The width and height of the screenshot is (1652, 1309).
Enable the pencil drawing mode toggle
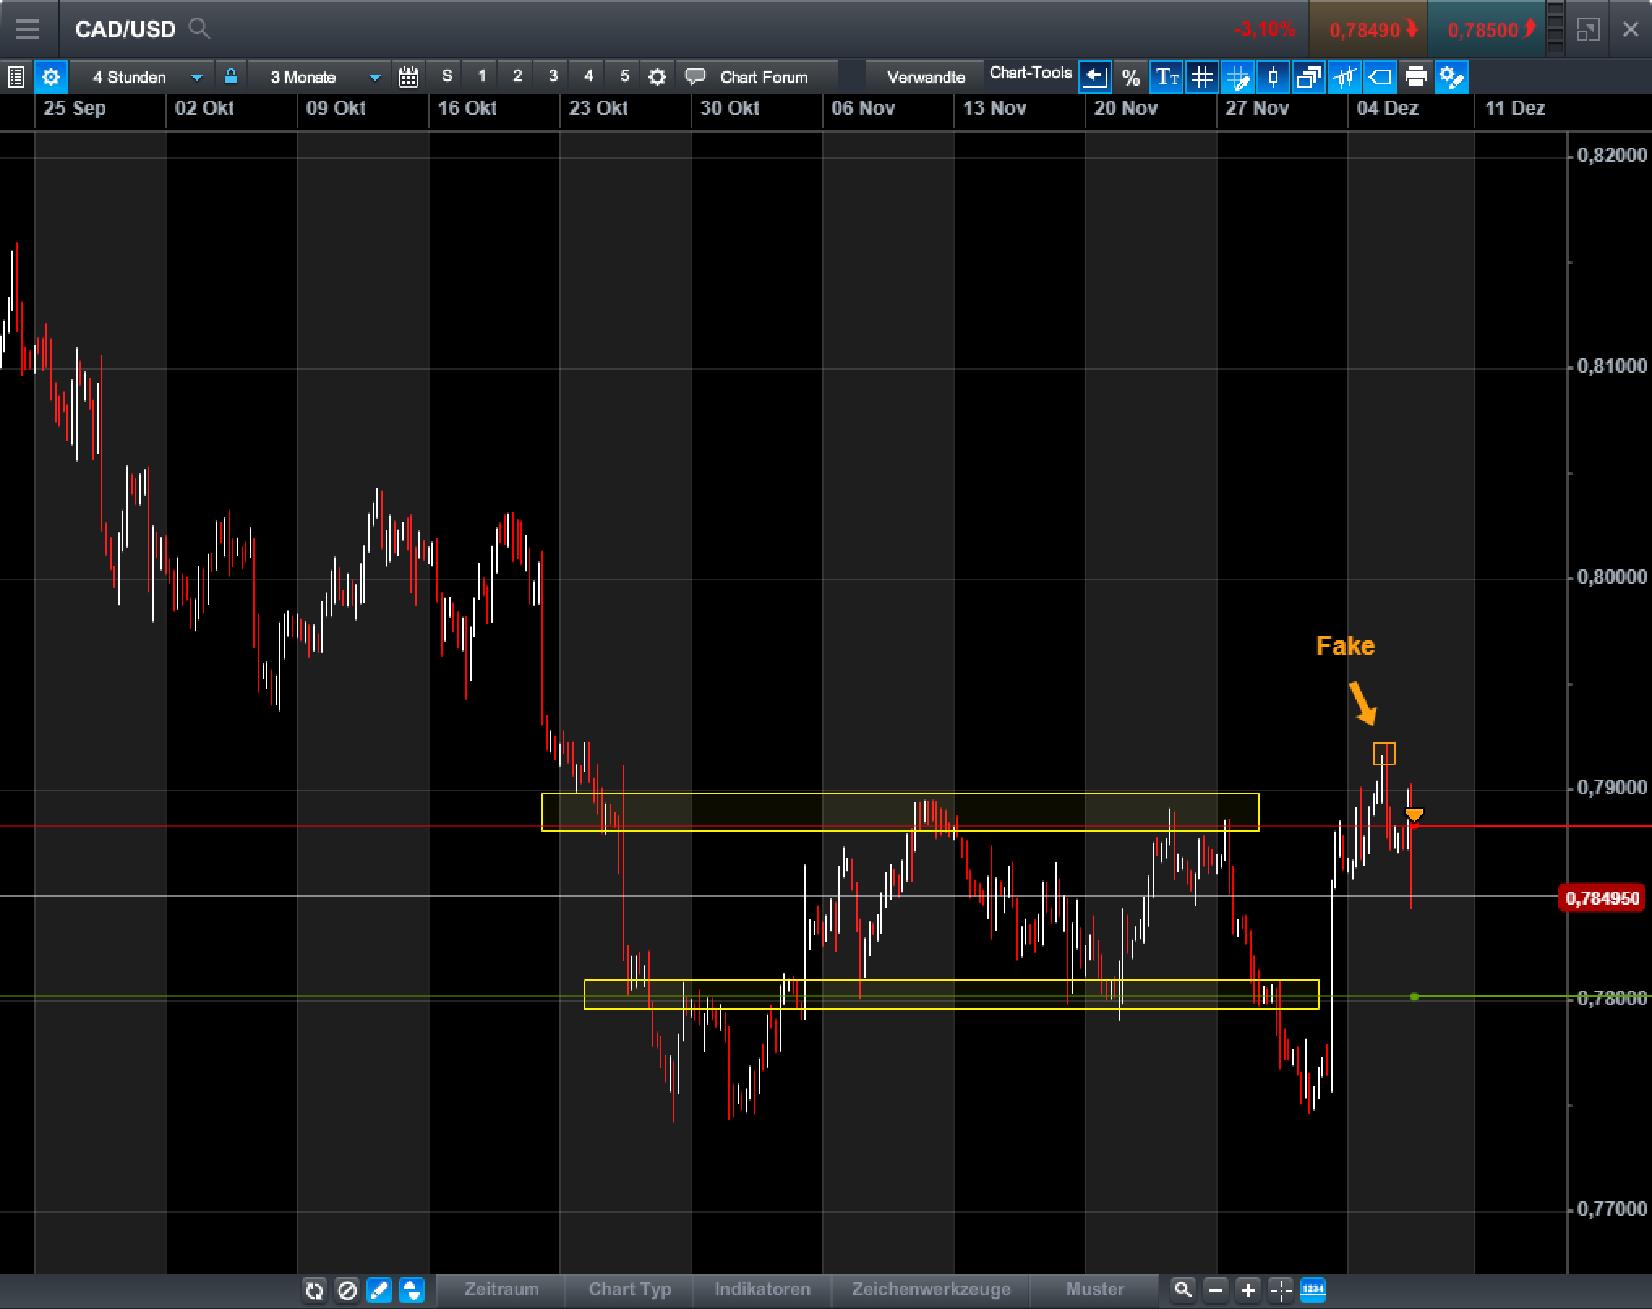[380, 1290]
